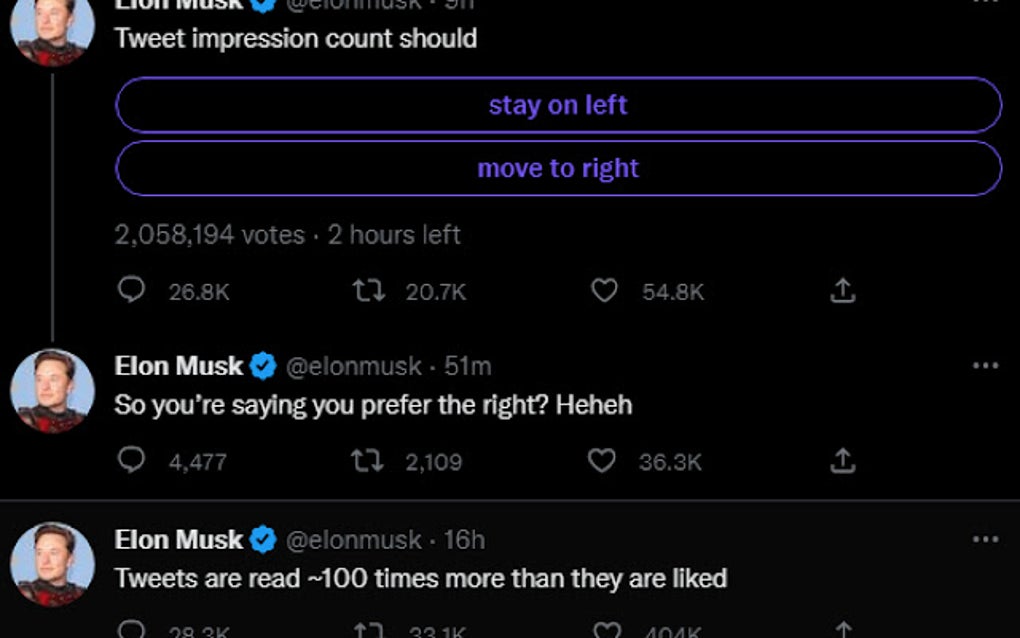Retweet the "prefer the right? Heheh" tweet
The height and width of the screenshot is (638, 1020).
(368, 461)
